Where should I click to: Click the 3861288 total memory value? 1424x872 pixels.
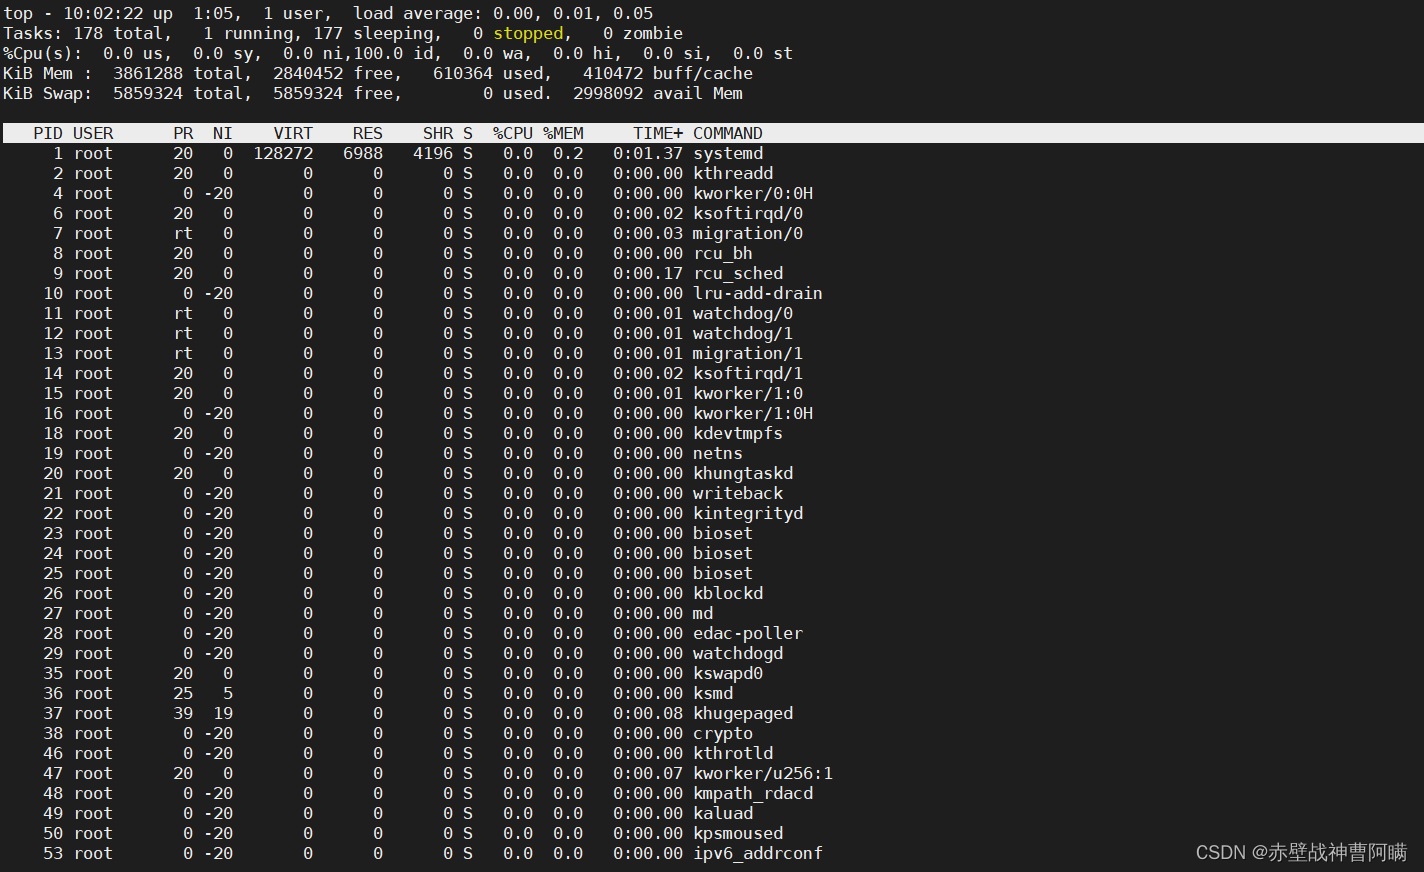(148, 73)
